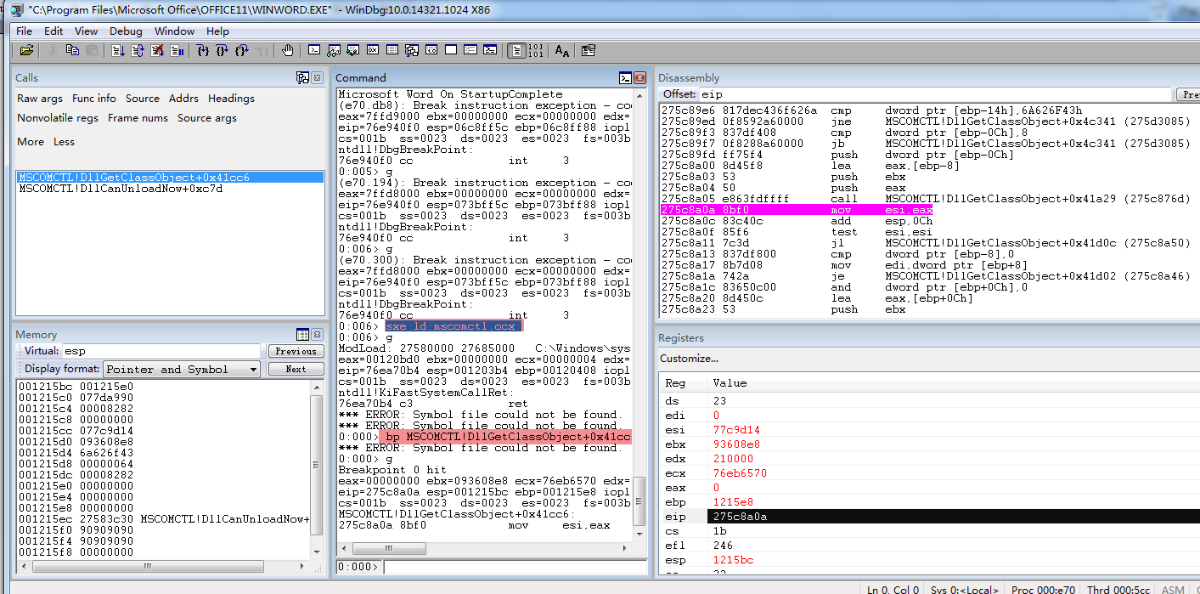
Task: Click the Next button in Memory panel
Action: click(296, 369)
